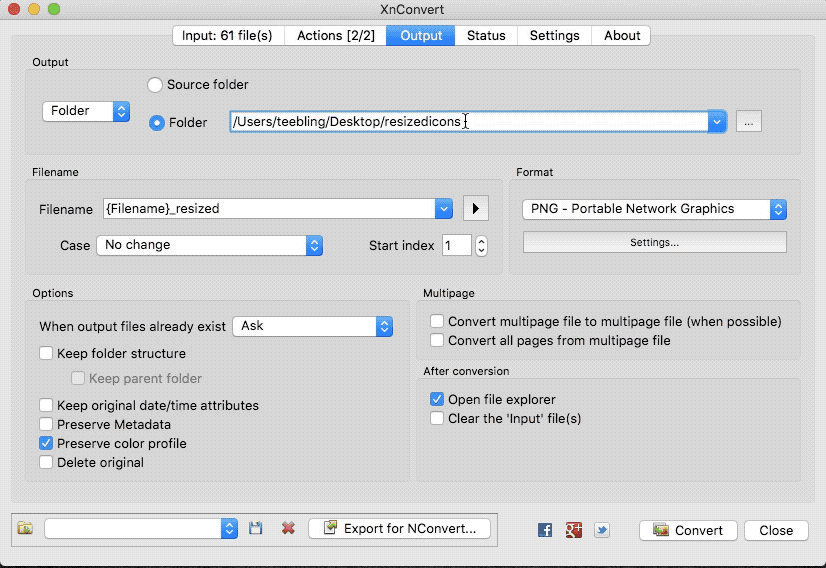Enable Delete original checkbox

[46, 462]
